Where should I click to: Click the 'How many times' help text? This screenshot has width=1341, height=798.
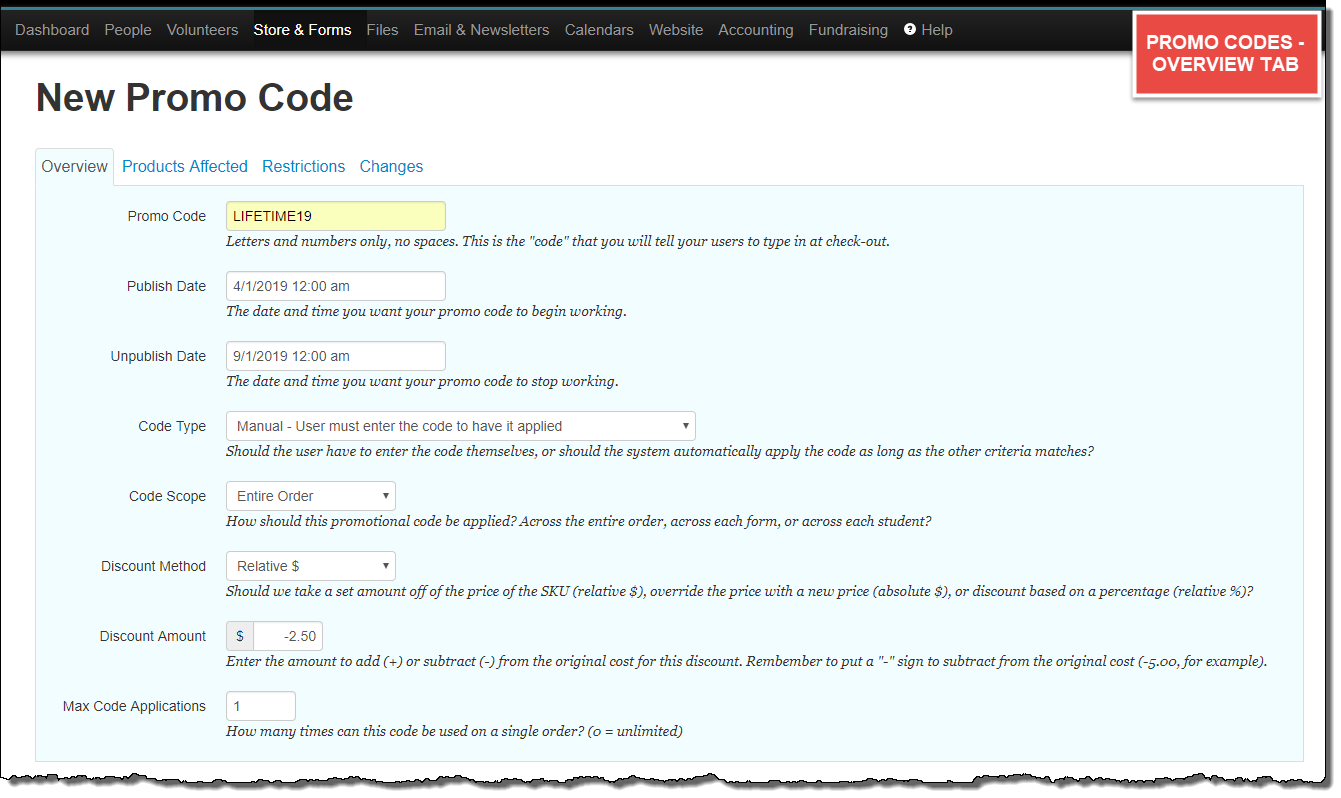coord(455,731)
